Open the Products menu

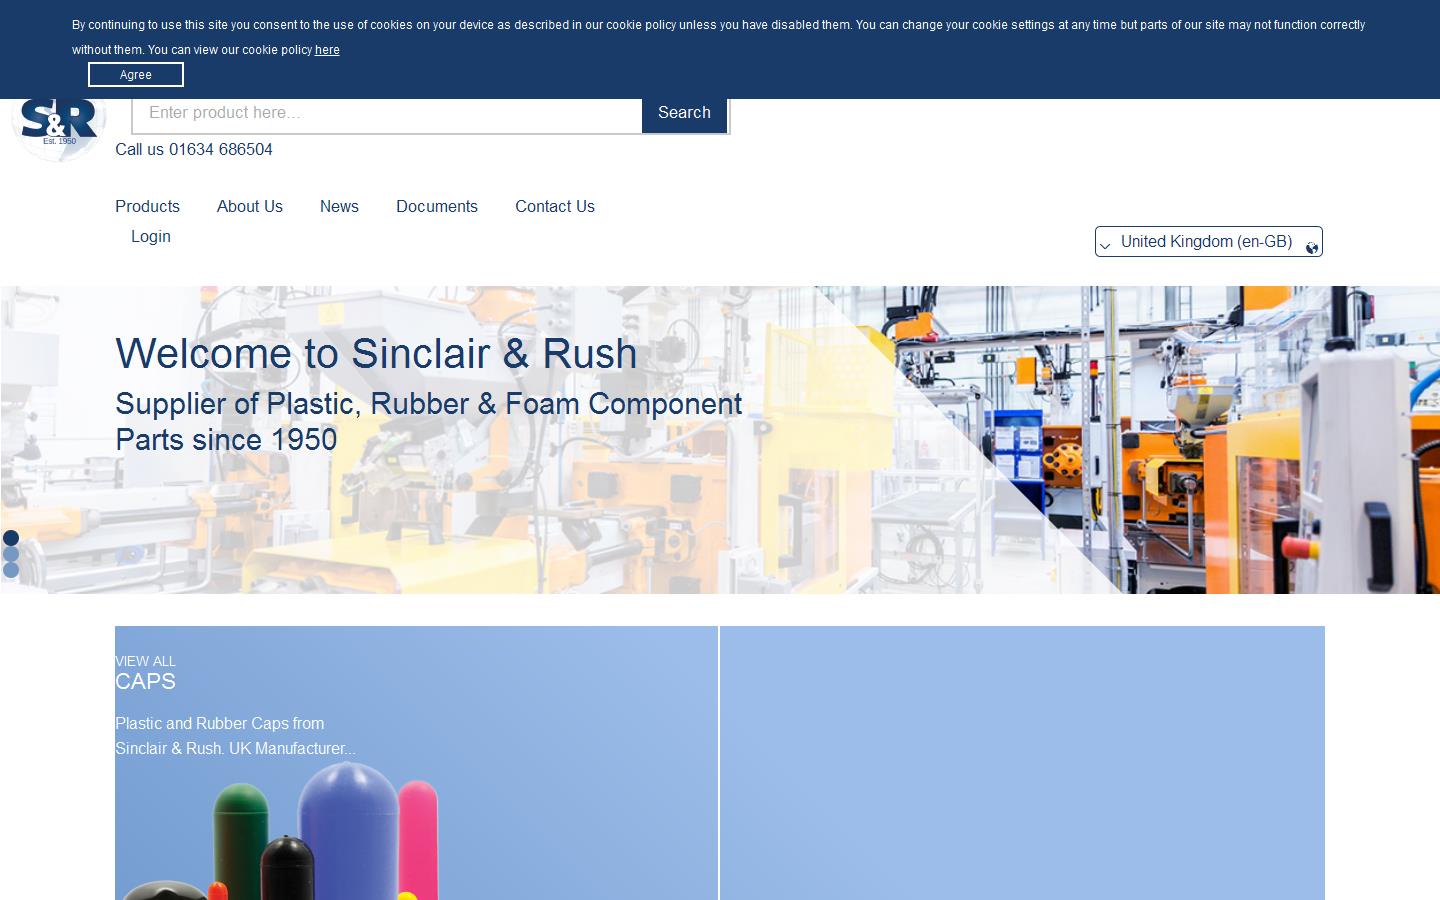click(x=147, y=206)
